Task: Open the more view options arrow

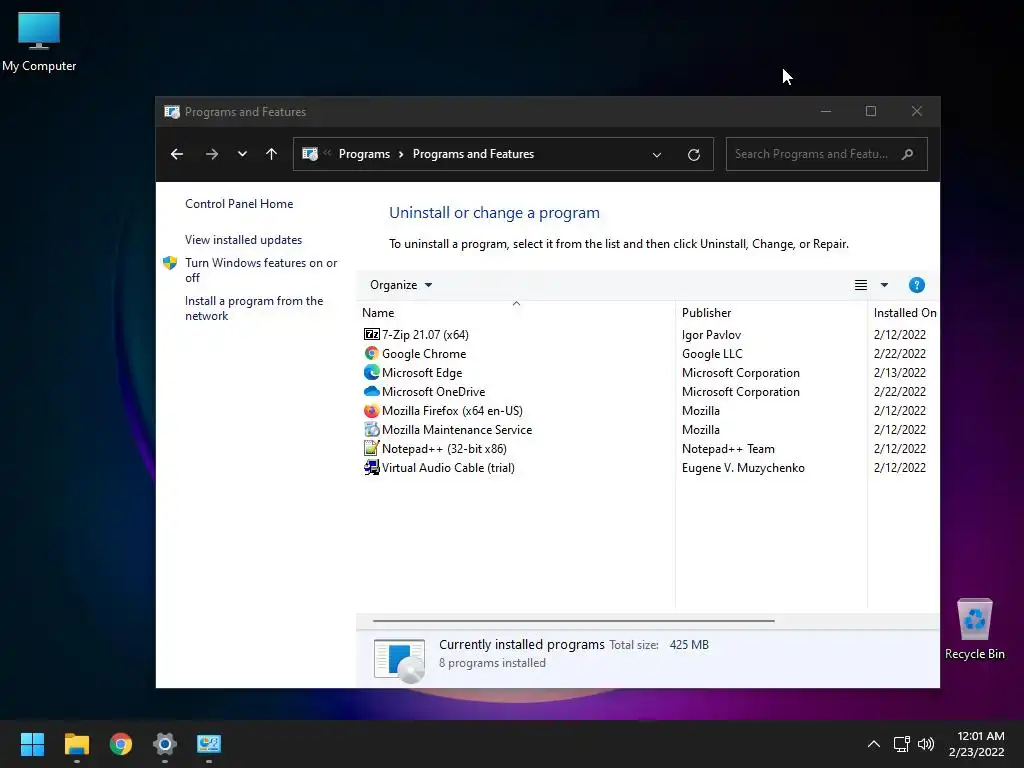Action: point(884,285)
